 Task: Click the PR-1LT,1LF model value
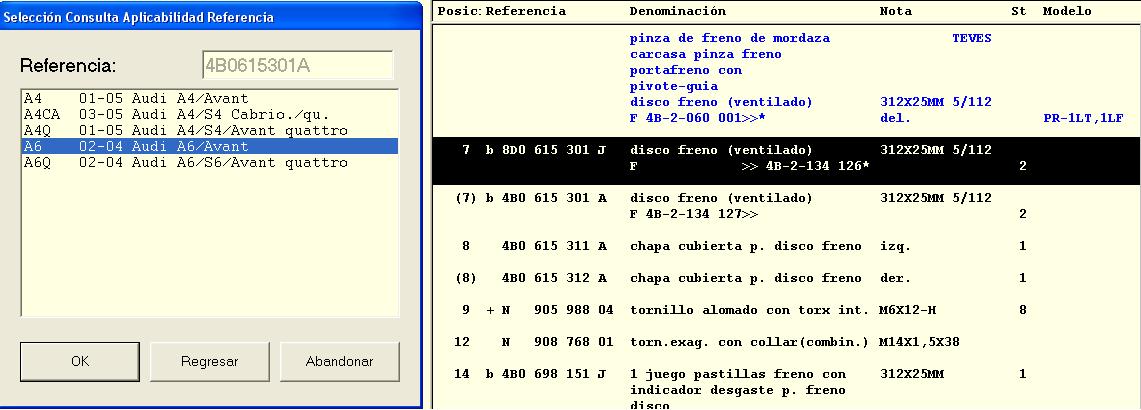(1083, 118)
